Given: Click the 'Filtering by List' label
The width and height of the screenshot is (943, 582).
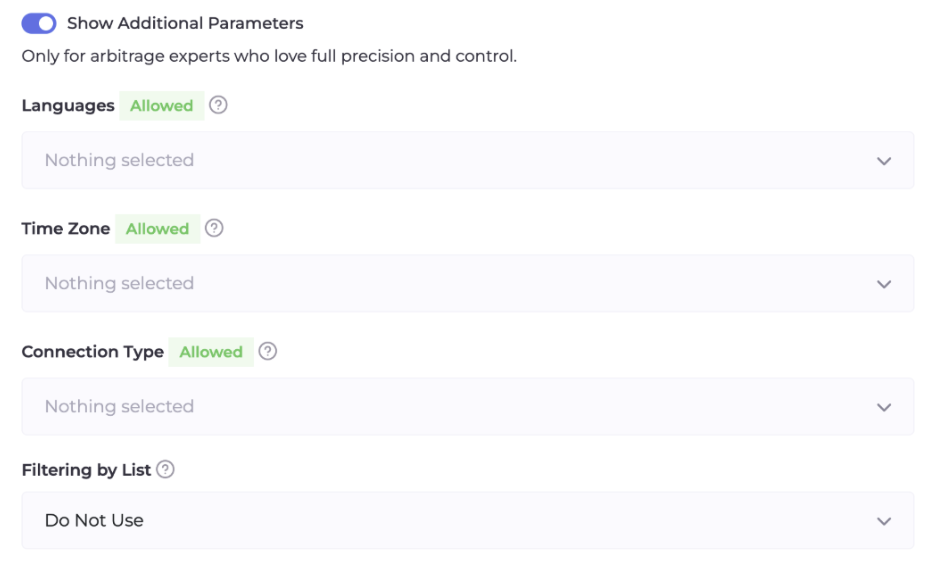Looking at the screenshot, I should [x=86, y=470].
